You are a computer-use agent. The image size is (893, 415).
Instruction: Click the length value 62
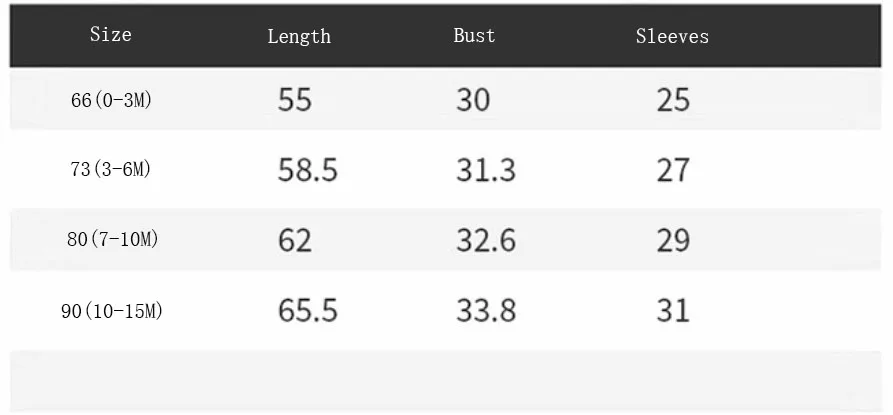tap(295, 240)
